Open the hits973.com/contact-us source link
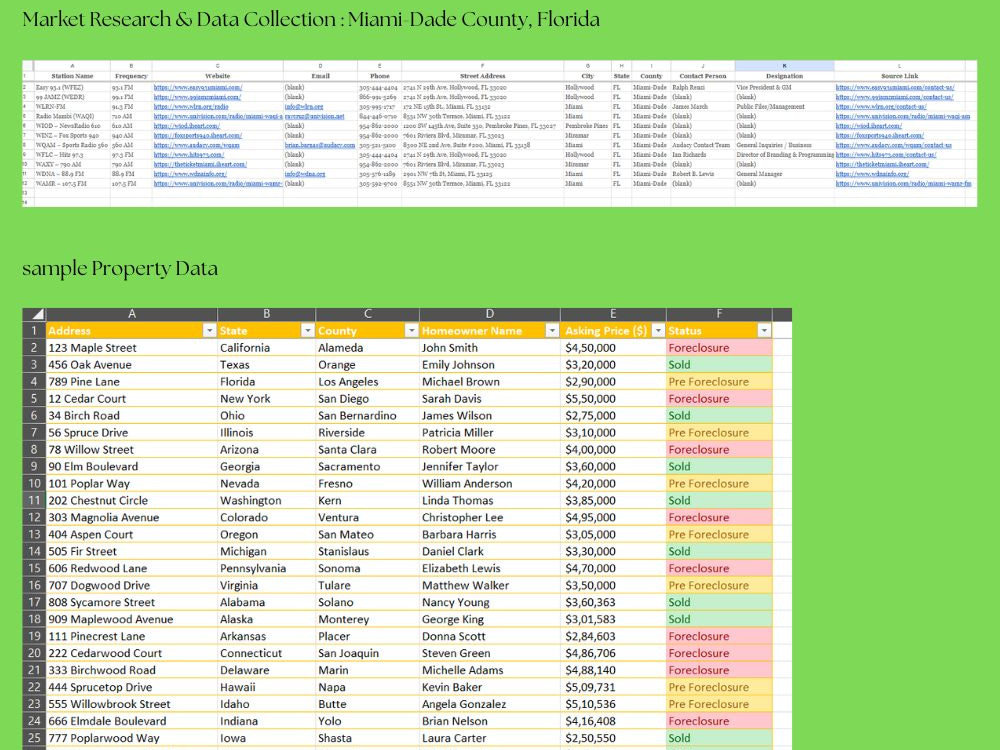The height and width of the screenshot is (750, 1000). 886,154
